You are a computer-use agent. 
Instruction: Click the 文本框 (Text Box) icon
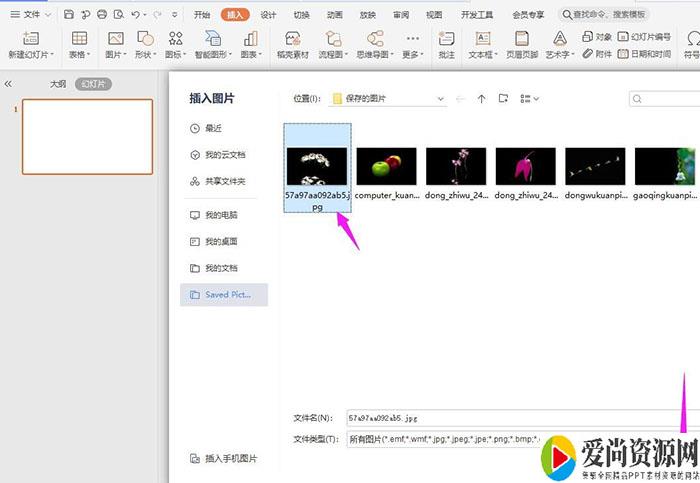tap(483, 43)
